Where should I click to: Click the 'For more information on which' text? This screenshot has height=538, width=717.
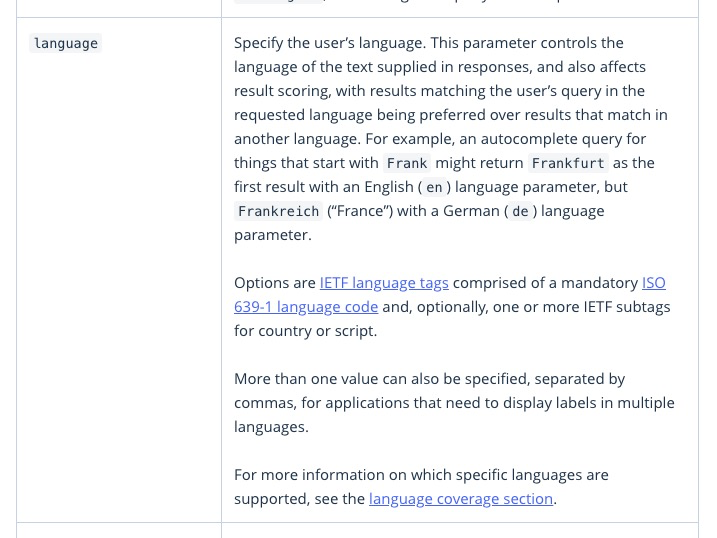[343, 475]
